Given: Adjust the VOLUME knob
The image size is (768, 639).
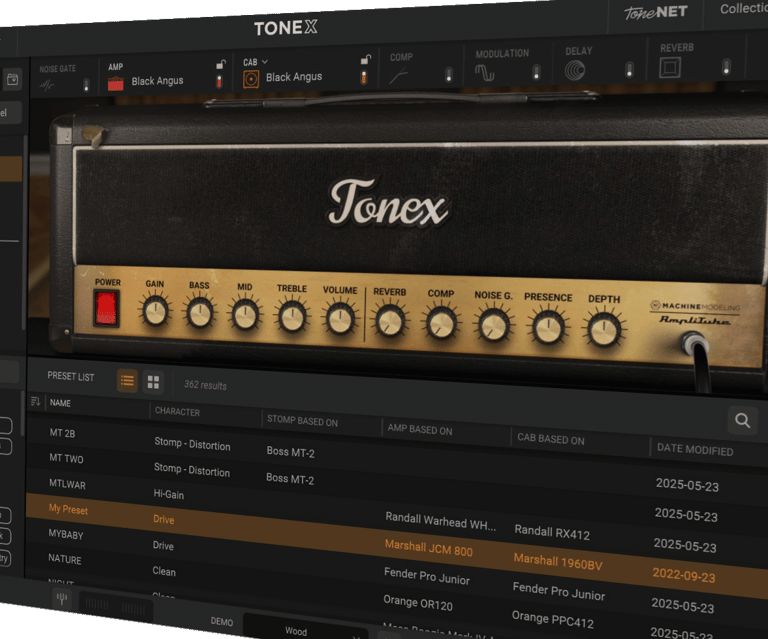Looking at the screenshot, I should click(340, 319).
